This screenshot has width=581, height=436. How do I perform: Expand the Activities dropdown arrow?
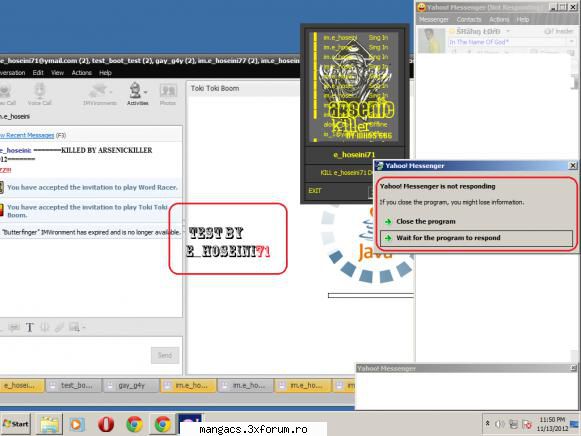[x=146, y=91]
